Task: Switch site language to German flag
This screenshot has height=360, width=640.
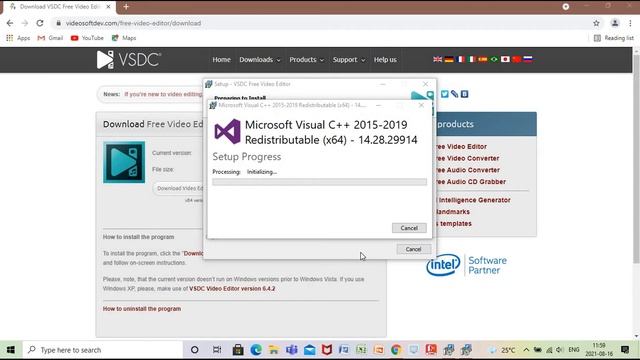Action: click(449, 59)
